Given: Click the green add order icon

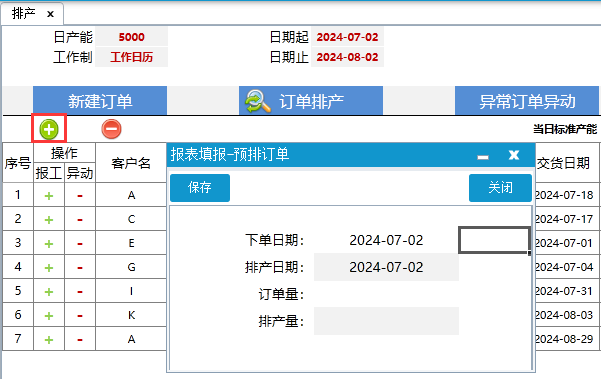Looking at the screenshot, I should point(49,129).
